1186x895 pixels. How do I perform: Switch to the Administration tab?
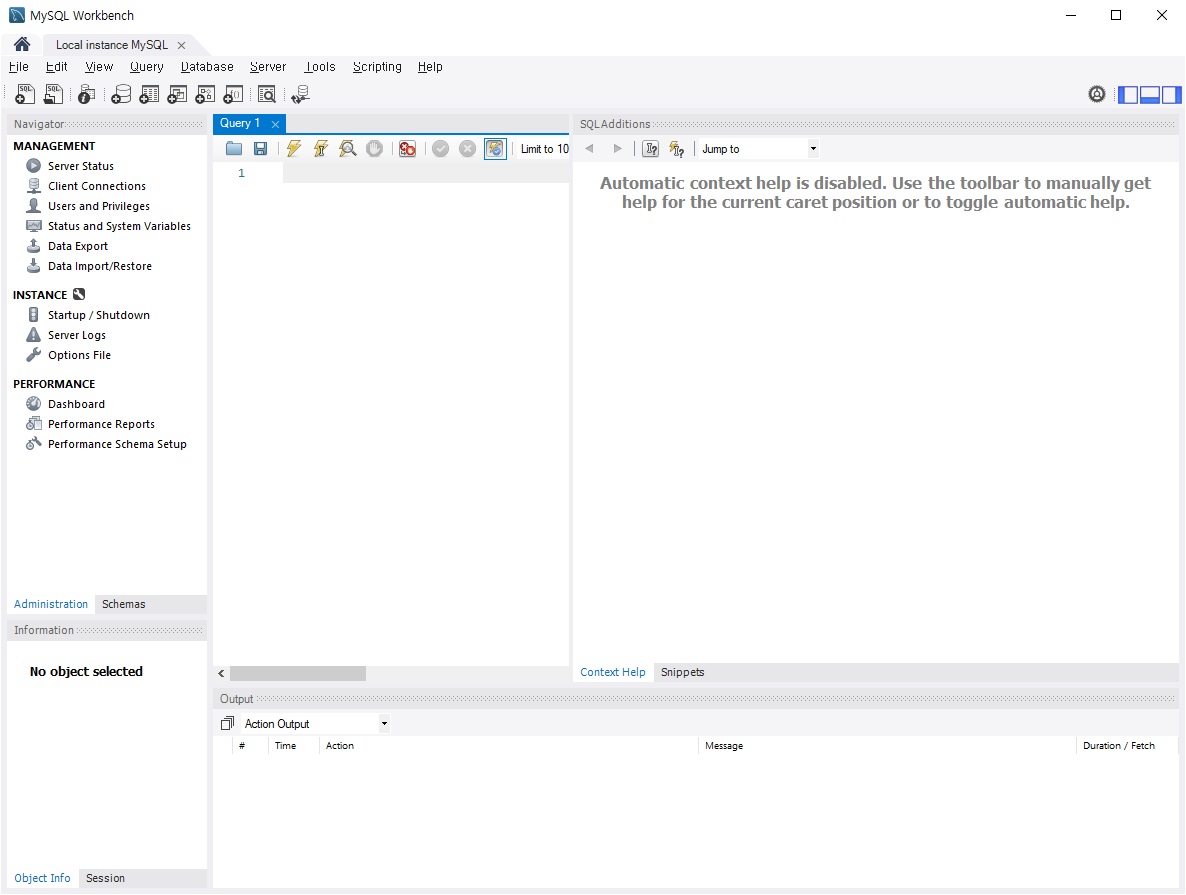[x=51, y=604]
